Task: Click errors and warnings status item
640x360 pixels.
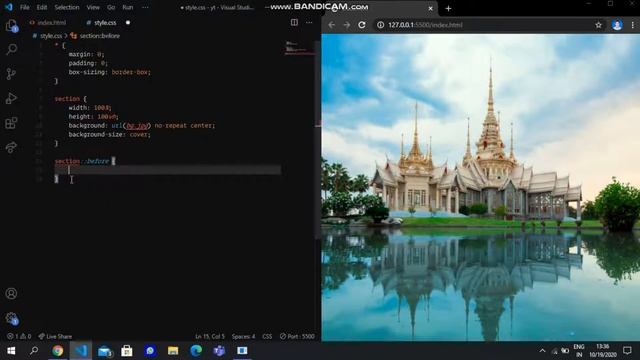Action: [x=19, y=336]
